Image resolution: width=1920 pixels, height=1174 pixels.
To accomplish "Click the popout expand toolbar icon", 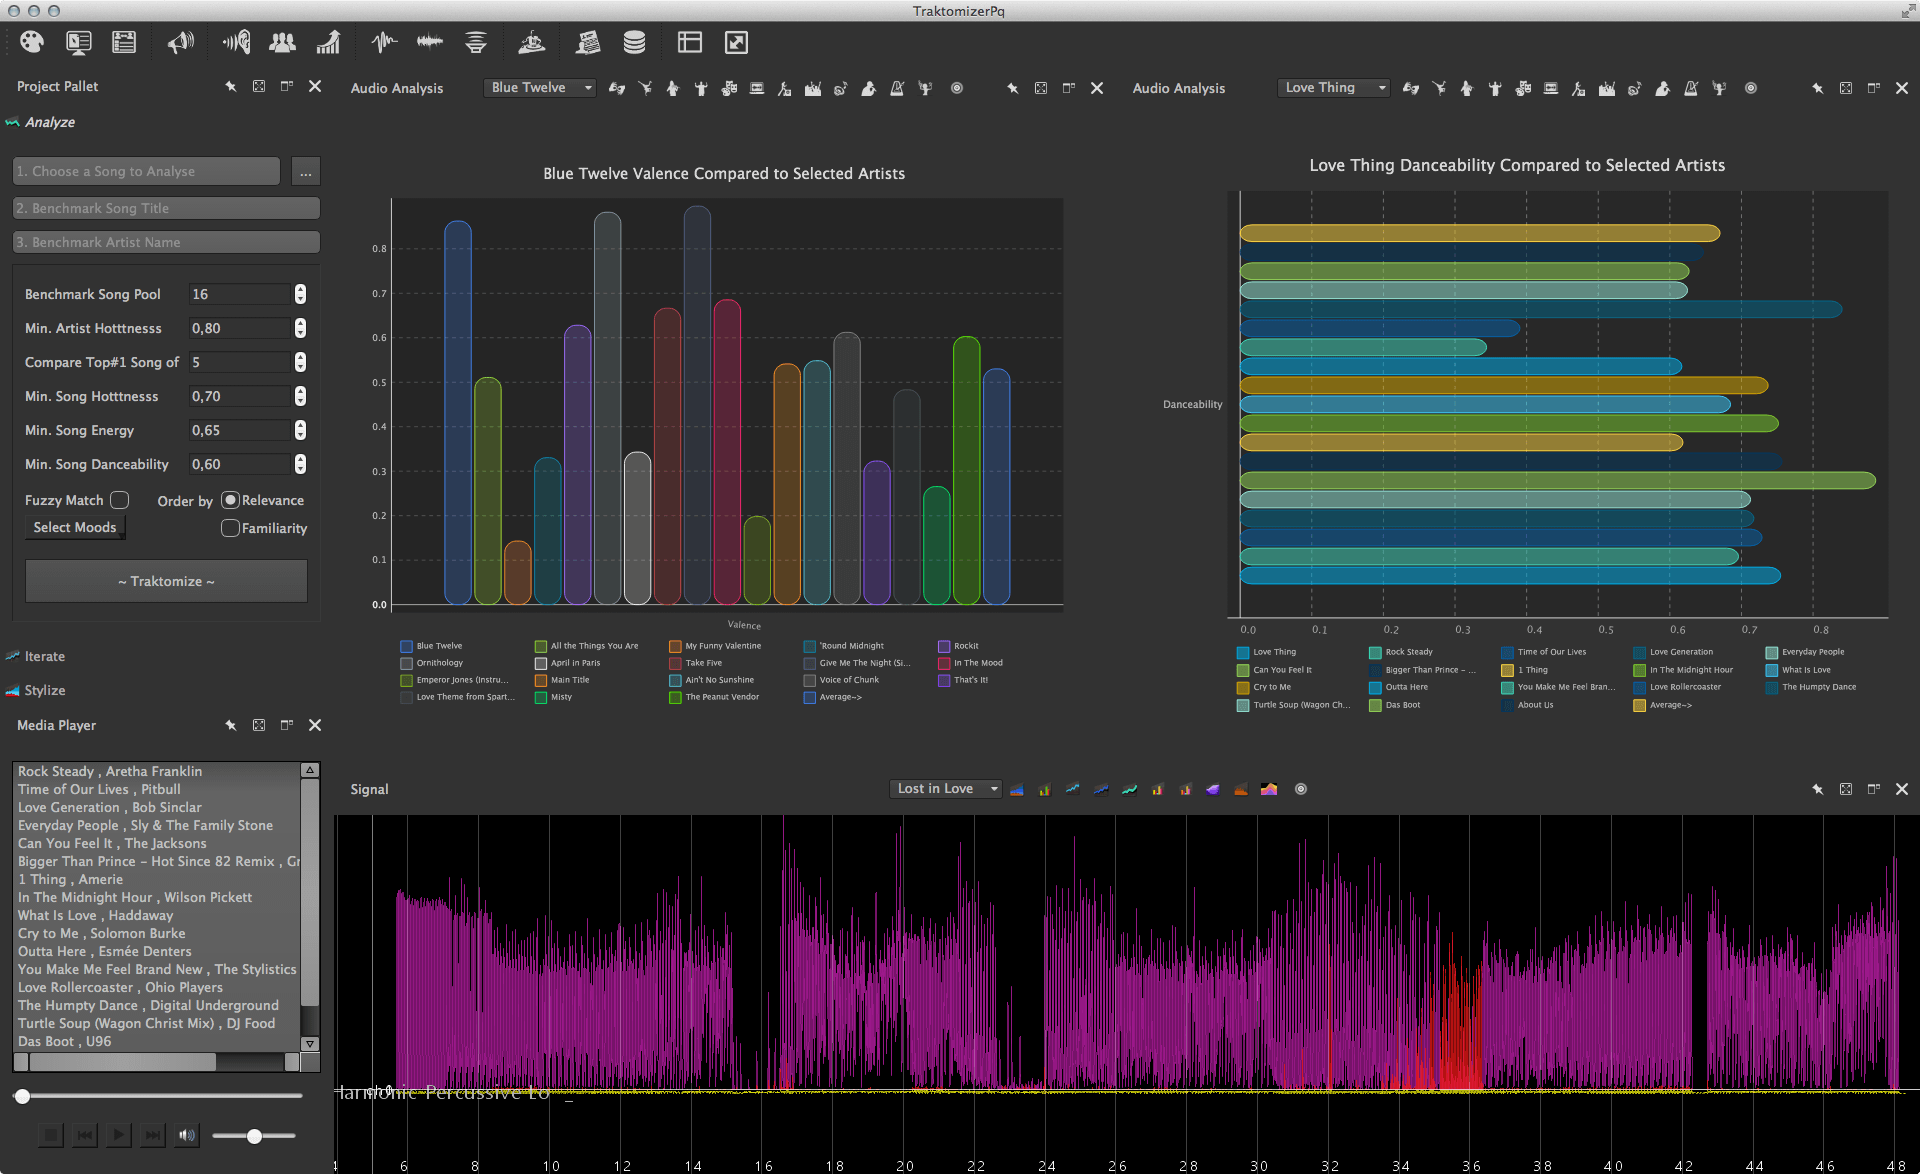I will (736, 42).
